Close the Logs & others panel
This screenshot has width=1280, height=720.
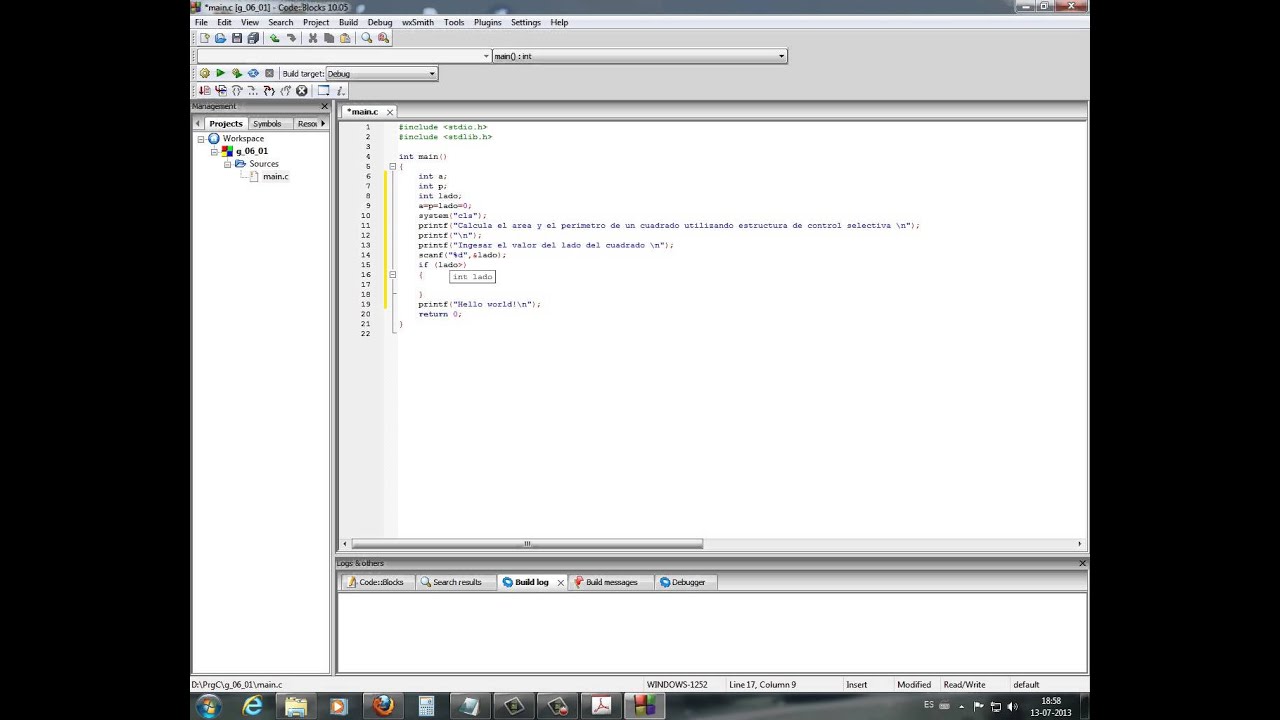tap(1082, 563)
